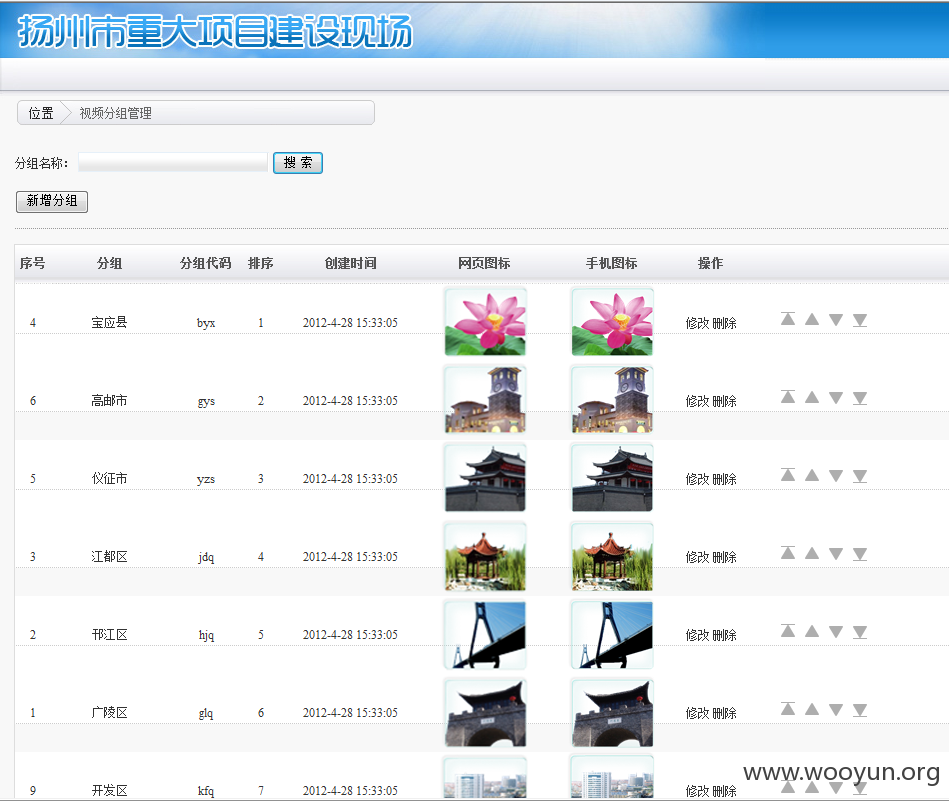Open 宝应县 lotus mobile icon thumbnail
949x801 pixels.
click(612, 321)
